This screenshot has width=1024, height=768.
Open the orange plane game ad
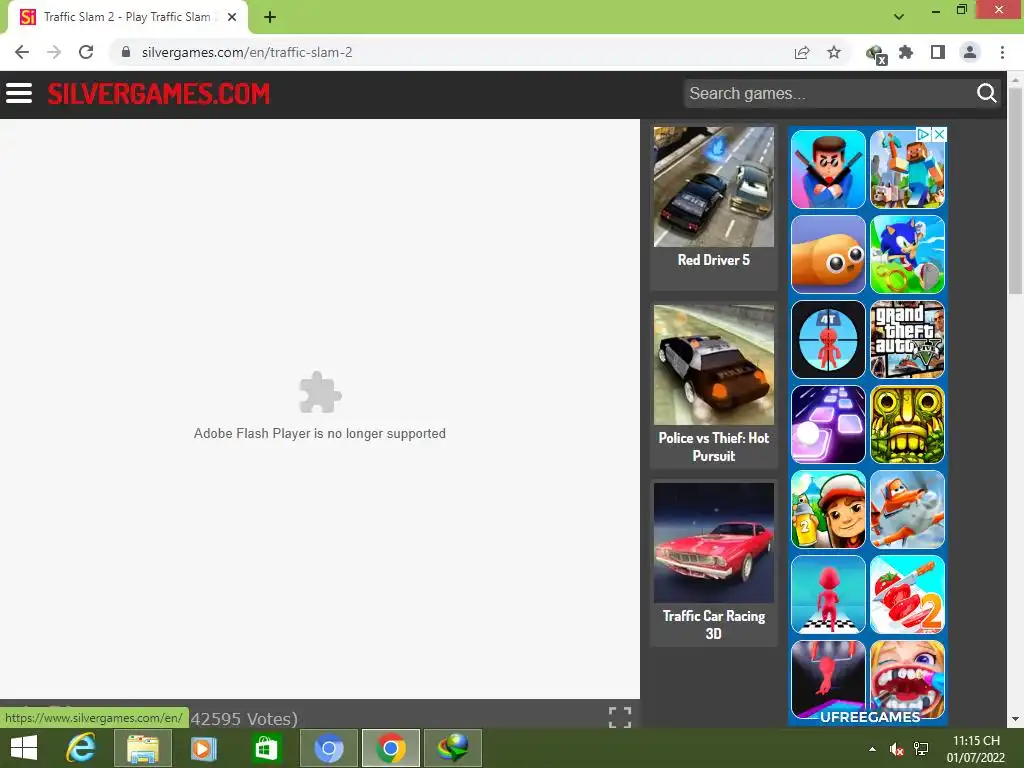[x=907, y=509]
